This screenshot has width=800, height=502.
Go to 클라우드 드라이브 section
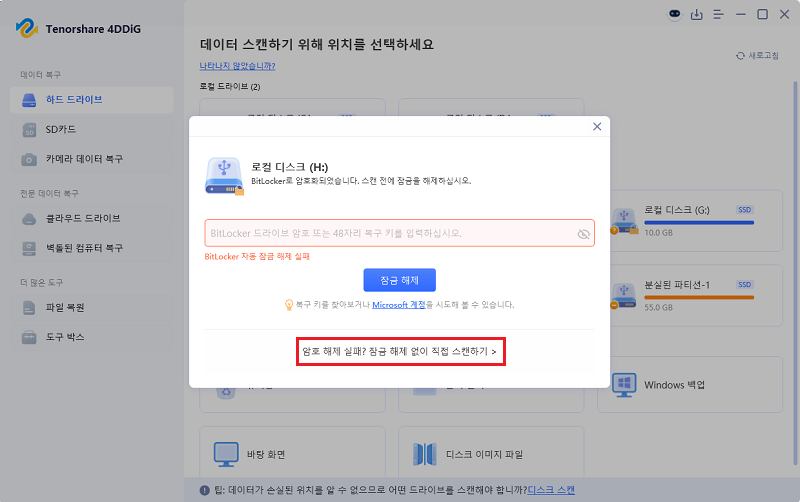(91, 219)
